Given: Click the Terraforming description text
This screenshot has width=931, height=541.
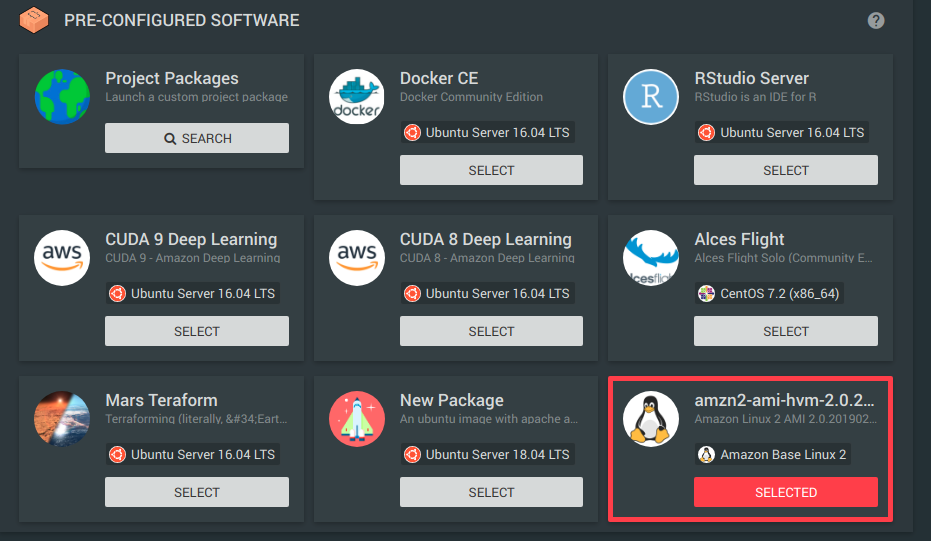Looking at the screenshot, I should pos(197,419).
